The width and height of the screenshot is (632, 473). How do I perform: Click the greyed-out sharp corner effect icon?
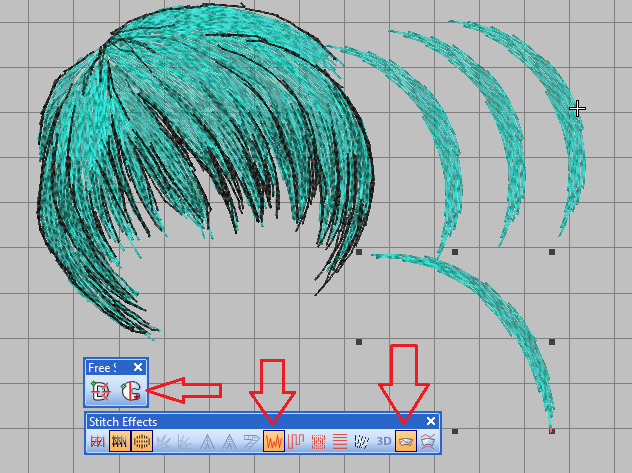coord(164,442)
